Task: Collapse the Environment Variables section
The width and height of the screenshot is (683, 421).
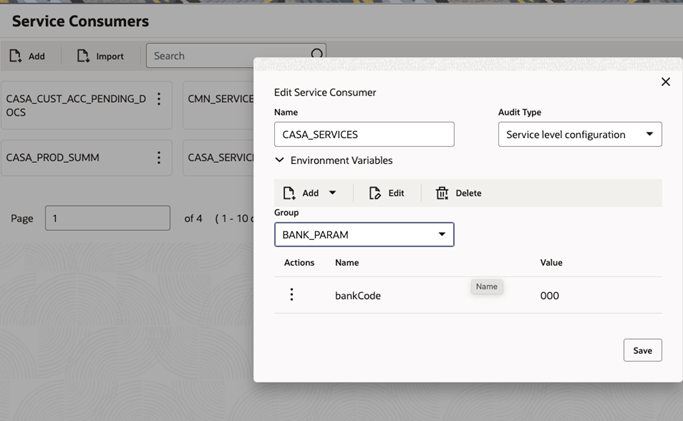Action: tap(280, 160)
